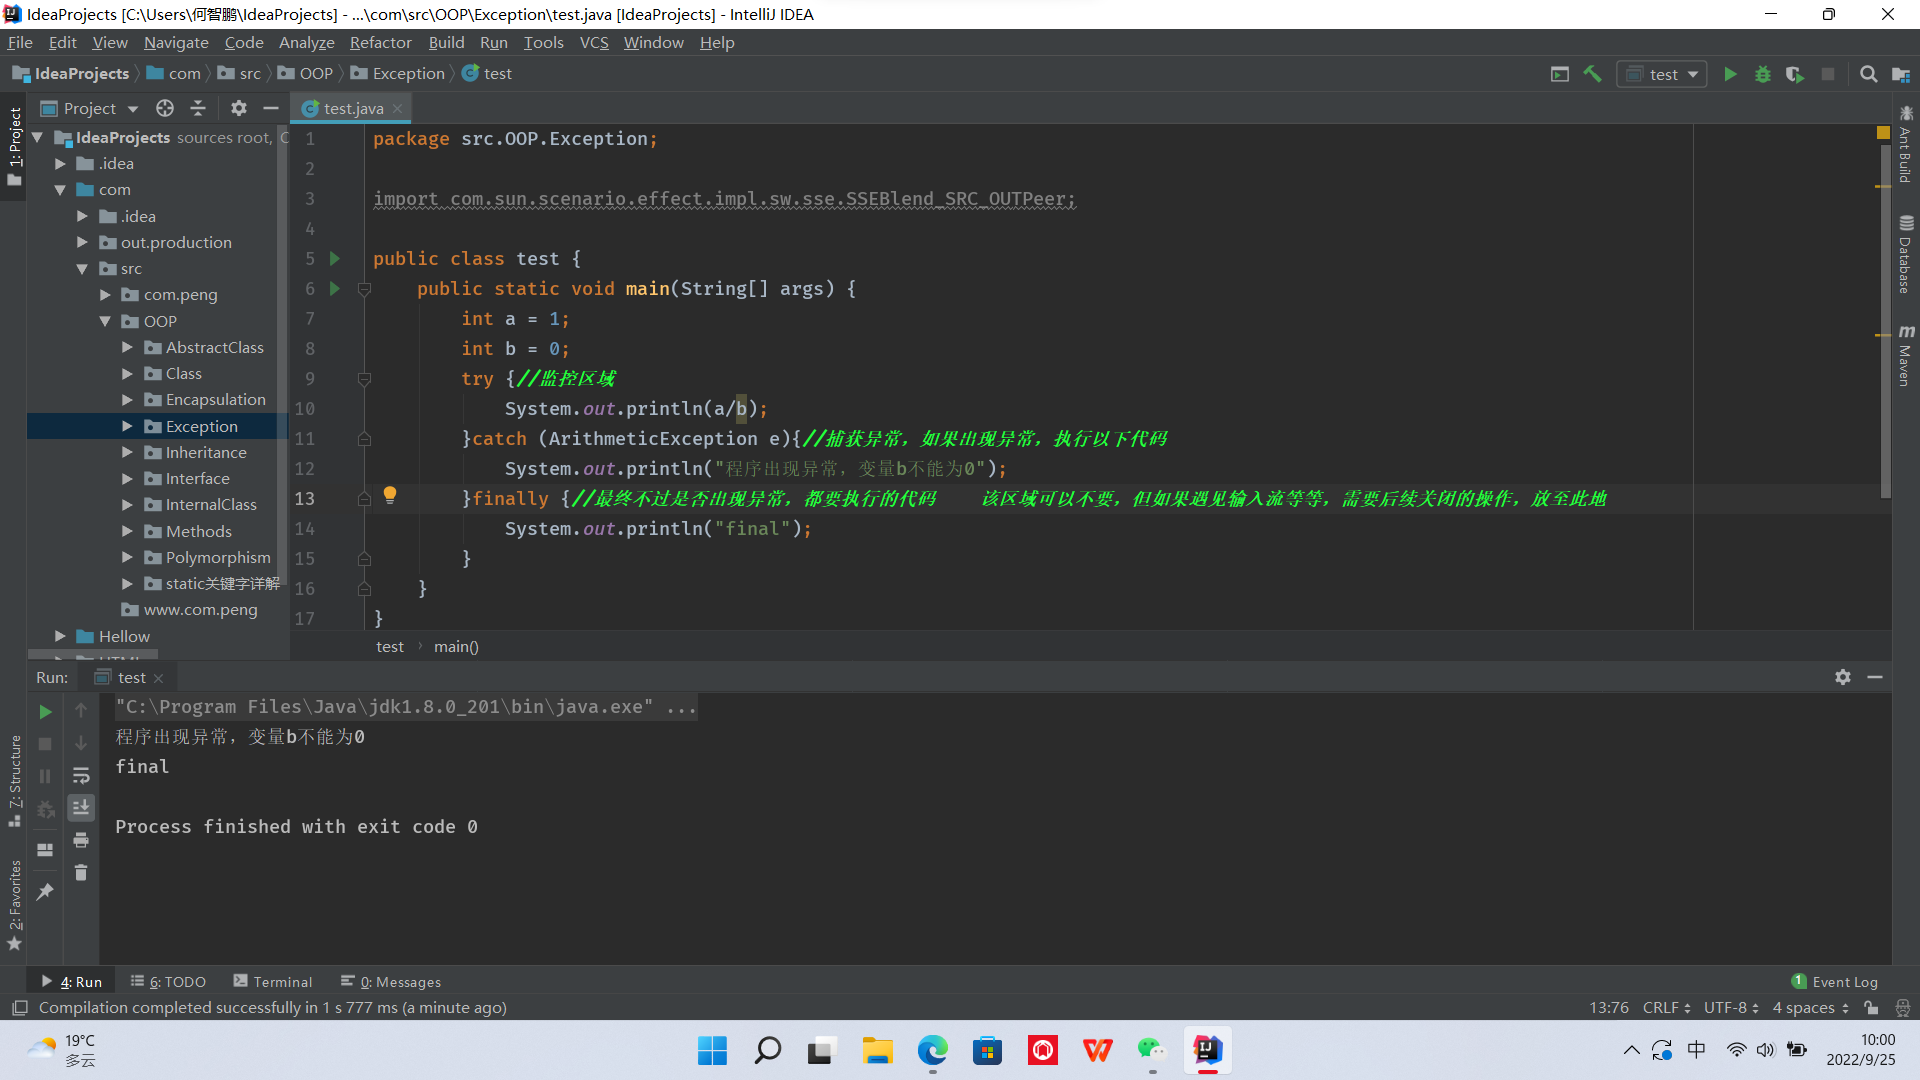
Task: Toggle soft-wrap in Run console
Action: 81,776
